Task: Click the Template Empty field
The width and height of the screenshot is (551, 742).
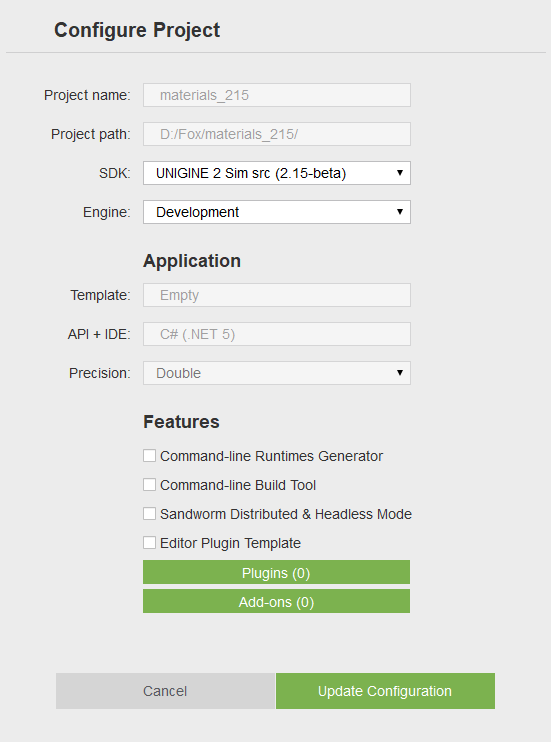Action: pos(277,295)
